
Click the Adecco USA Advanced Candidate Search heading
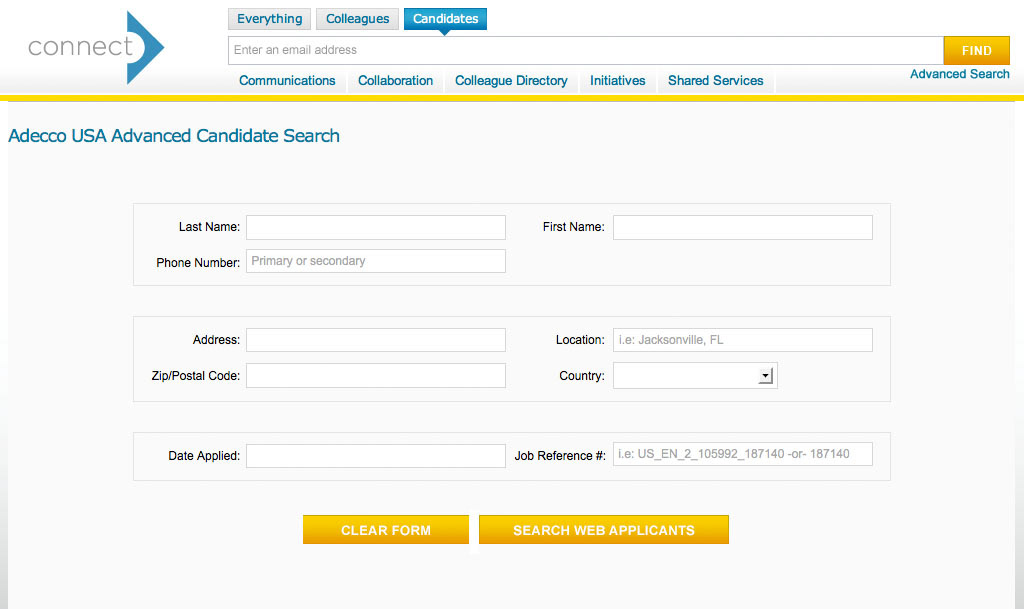[174, 136]
